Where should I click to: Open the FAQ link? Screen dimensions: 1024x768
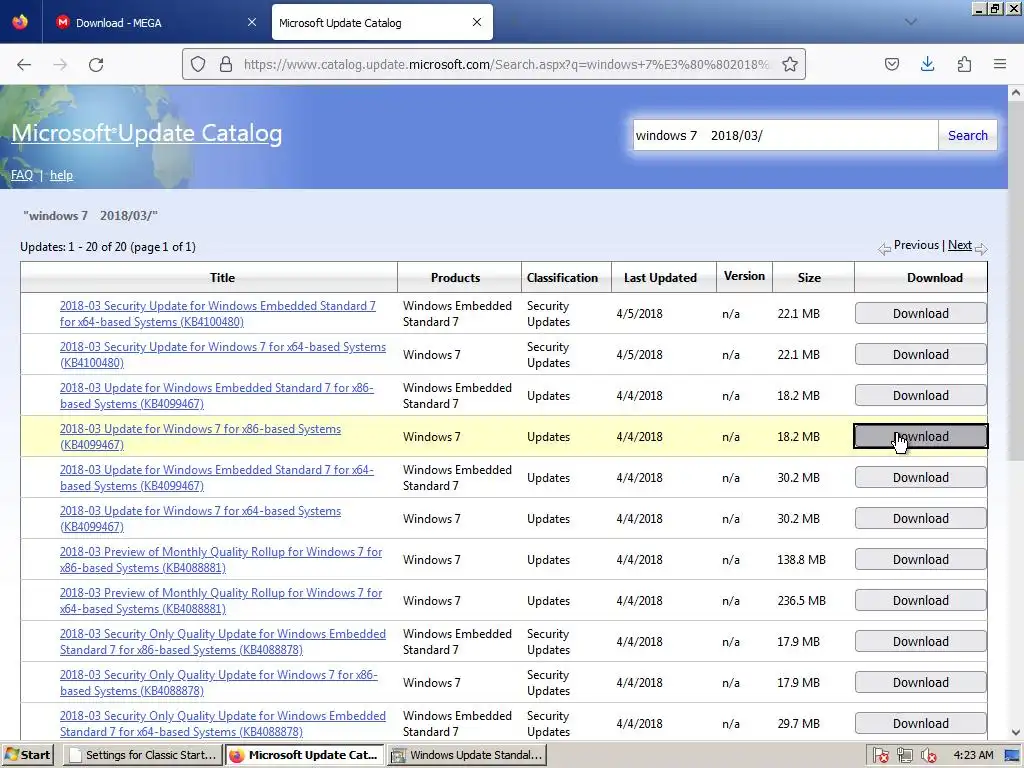[22, 175]
